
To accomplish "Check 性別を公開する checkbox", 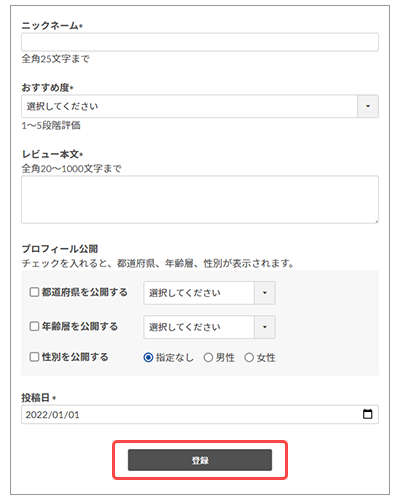I will [x=34, y=357].
